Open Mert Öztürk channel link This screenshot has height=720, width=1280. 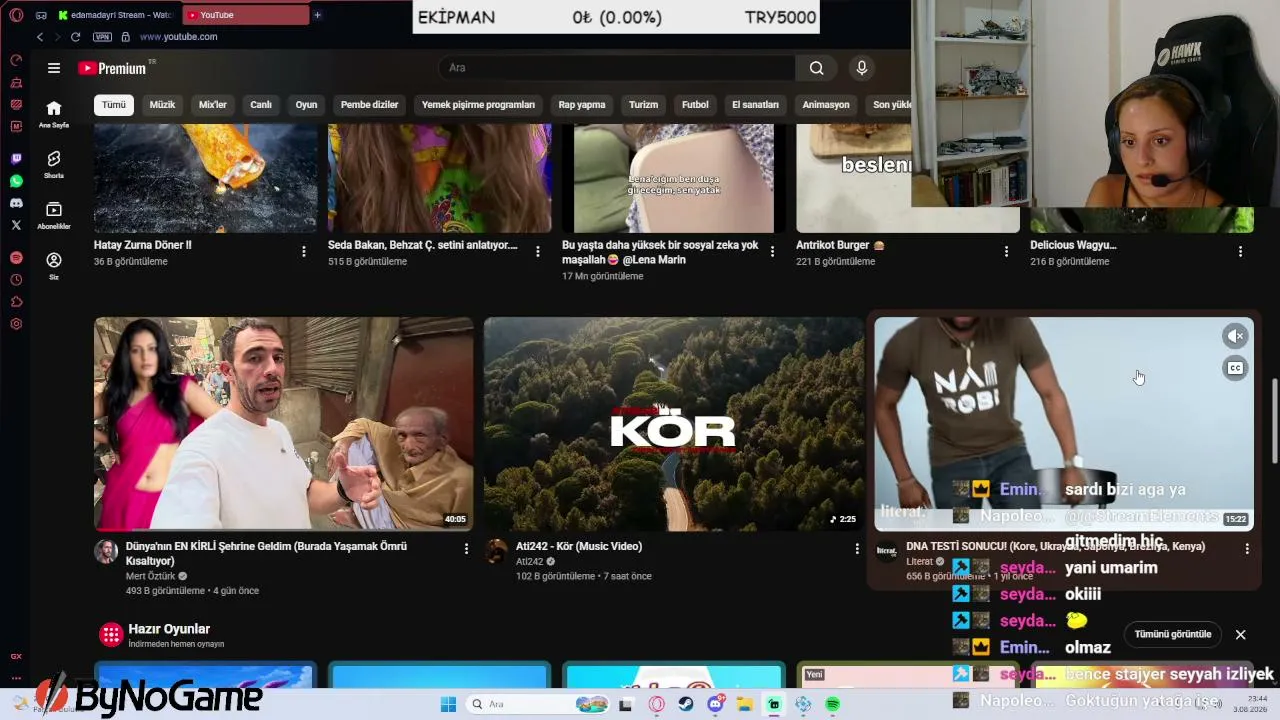click(150, 576)
